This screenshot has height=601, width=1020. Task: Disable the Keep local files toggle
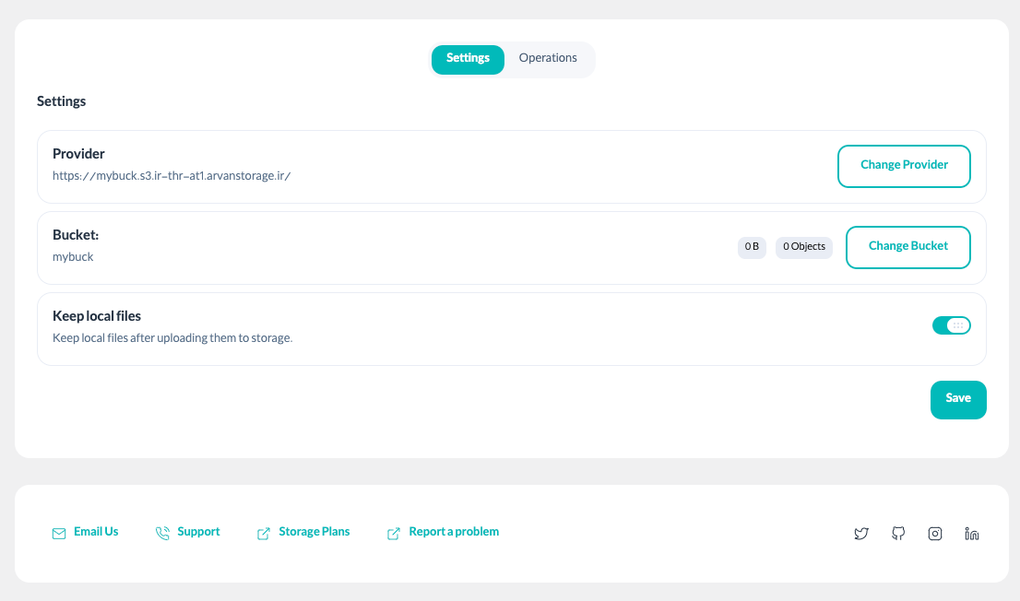click(x=951, y=325)
